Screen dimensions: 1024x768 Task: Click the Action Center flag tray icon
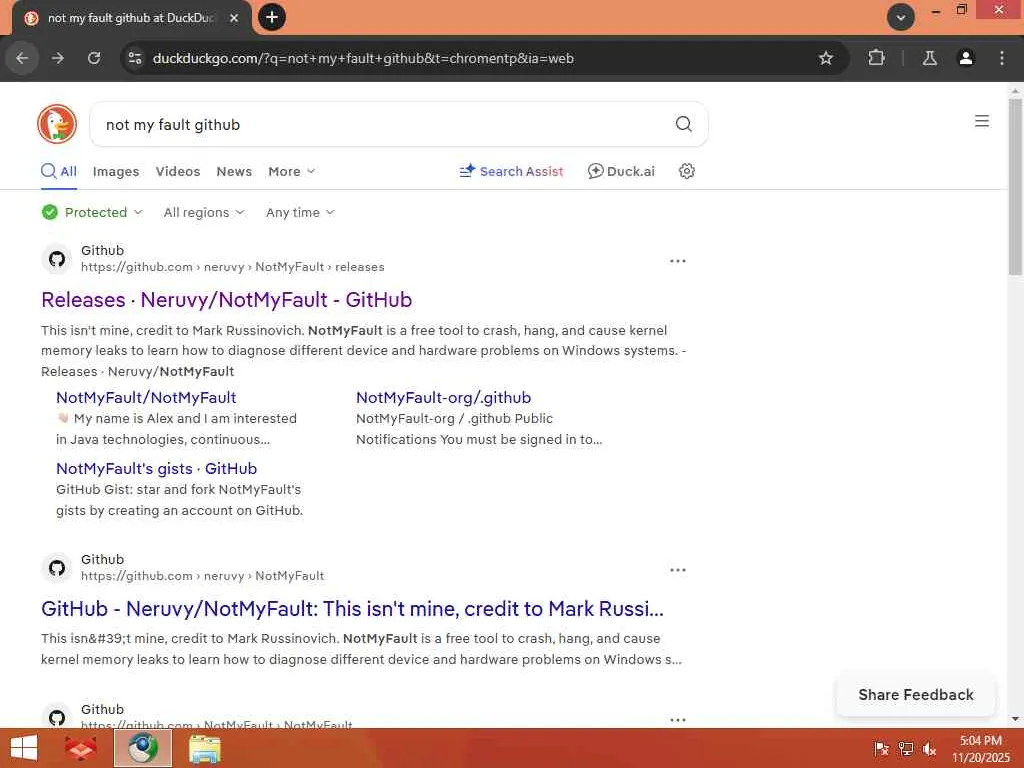[x=881, y=749]
